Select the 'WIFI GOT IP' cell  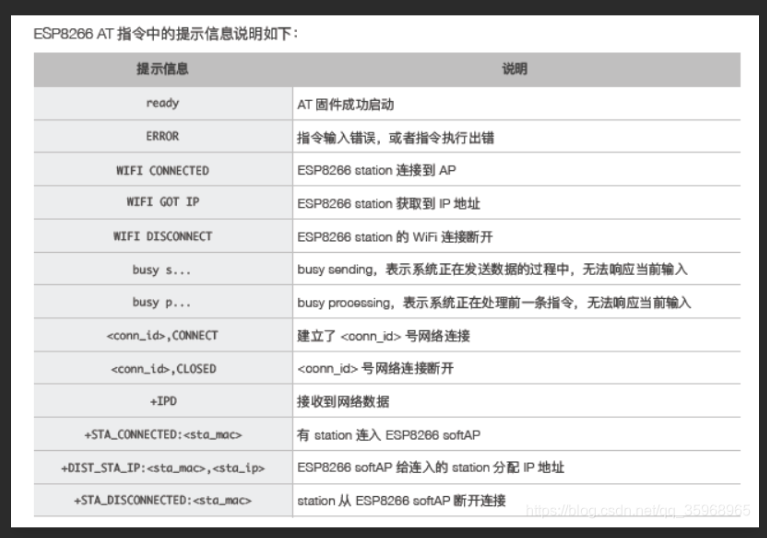162,202
